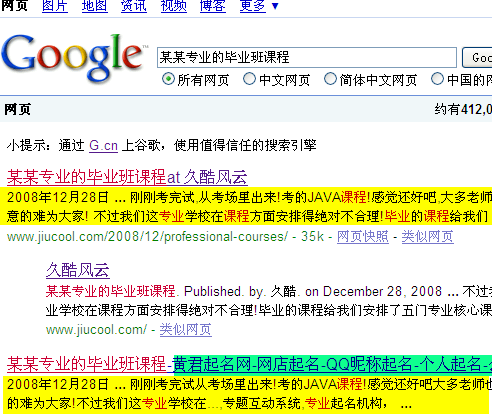Image resolution: width=492 pixels, height=414 pixels.
Task: Focus the search box containing 某某专业的毕业班课程
Action: coord(307,57)
